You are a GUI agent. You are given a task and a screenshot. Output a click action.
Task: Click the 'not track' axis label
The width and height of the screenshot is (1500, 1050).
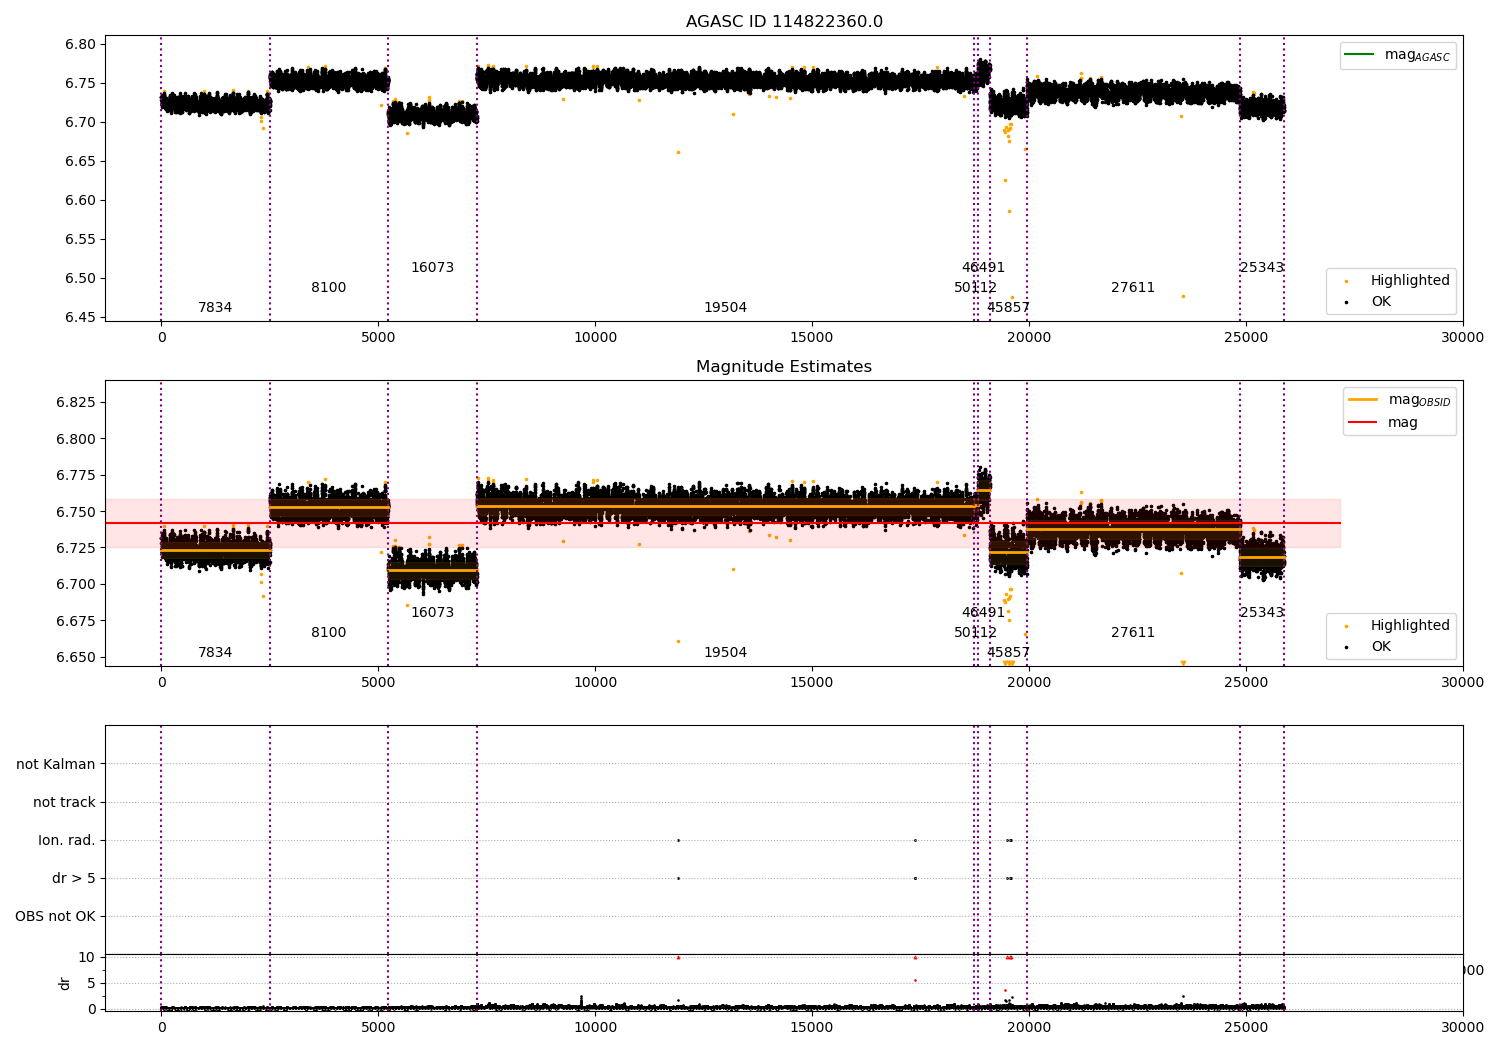64,803
